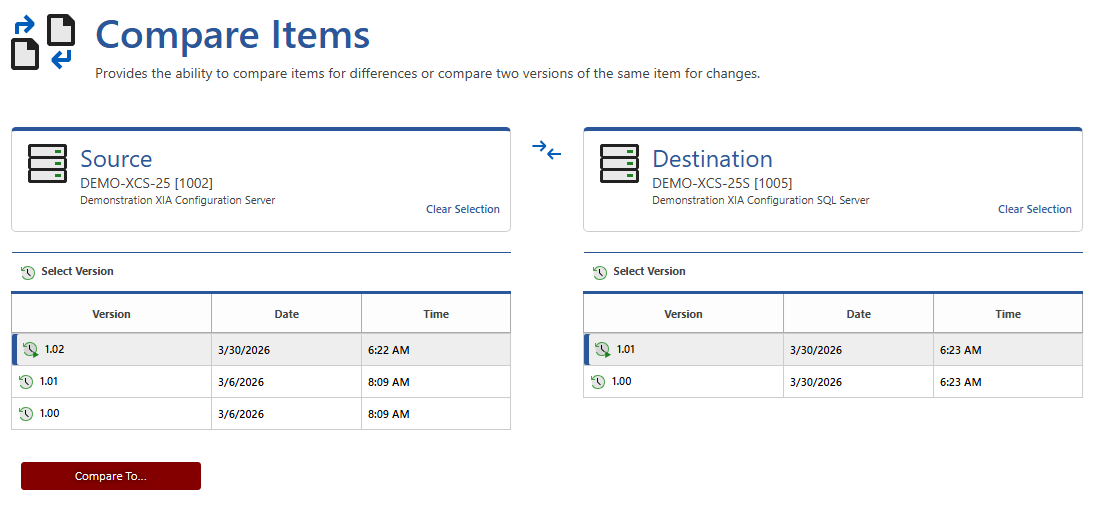This screenshot has height=528, width=1106.
Task: Click Source version 1.00 history icon
Action: click(26, 414)
